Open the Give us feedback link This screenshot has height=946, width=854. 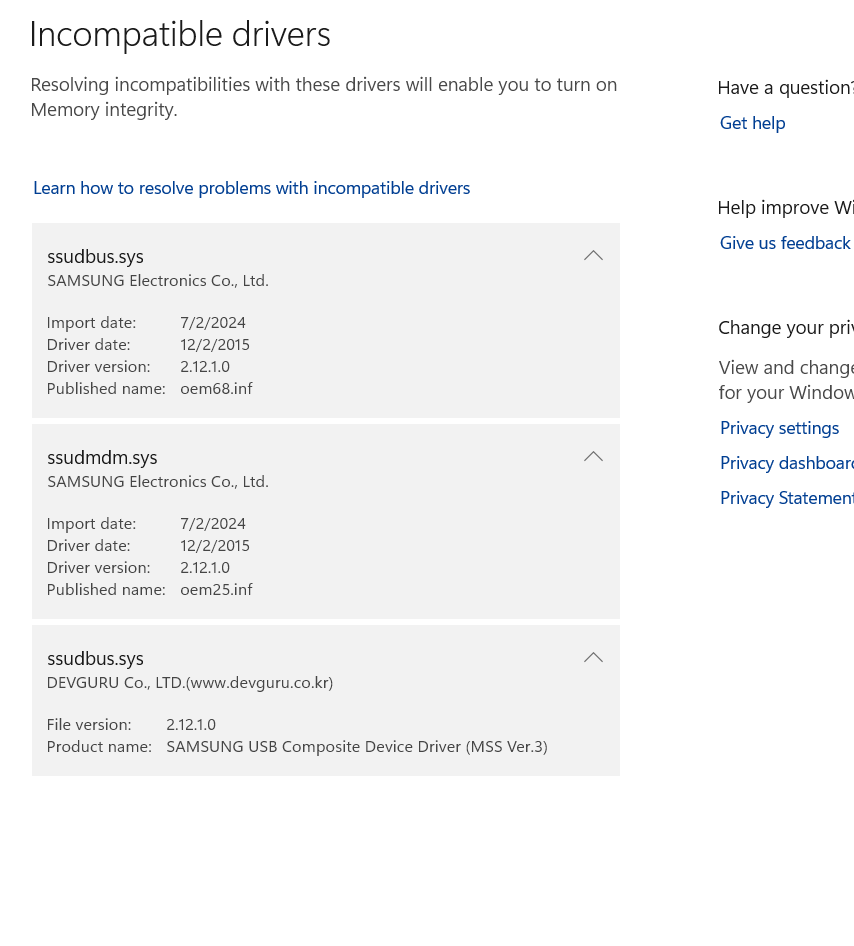785,243
